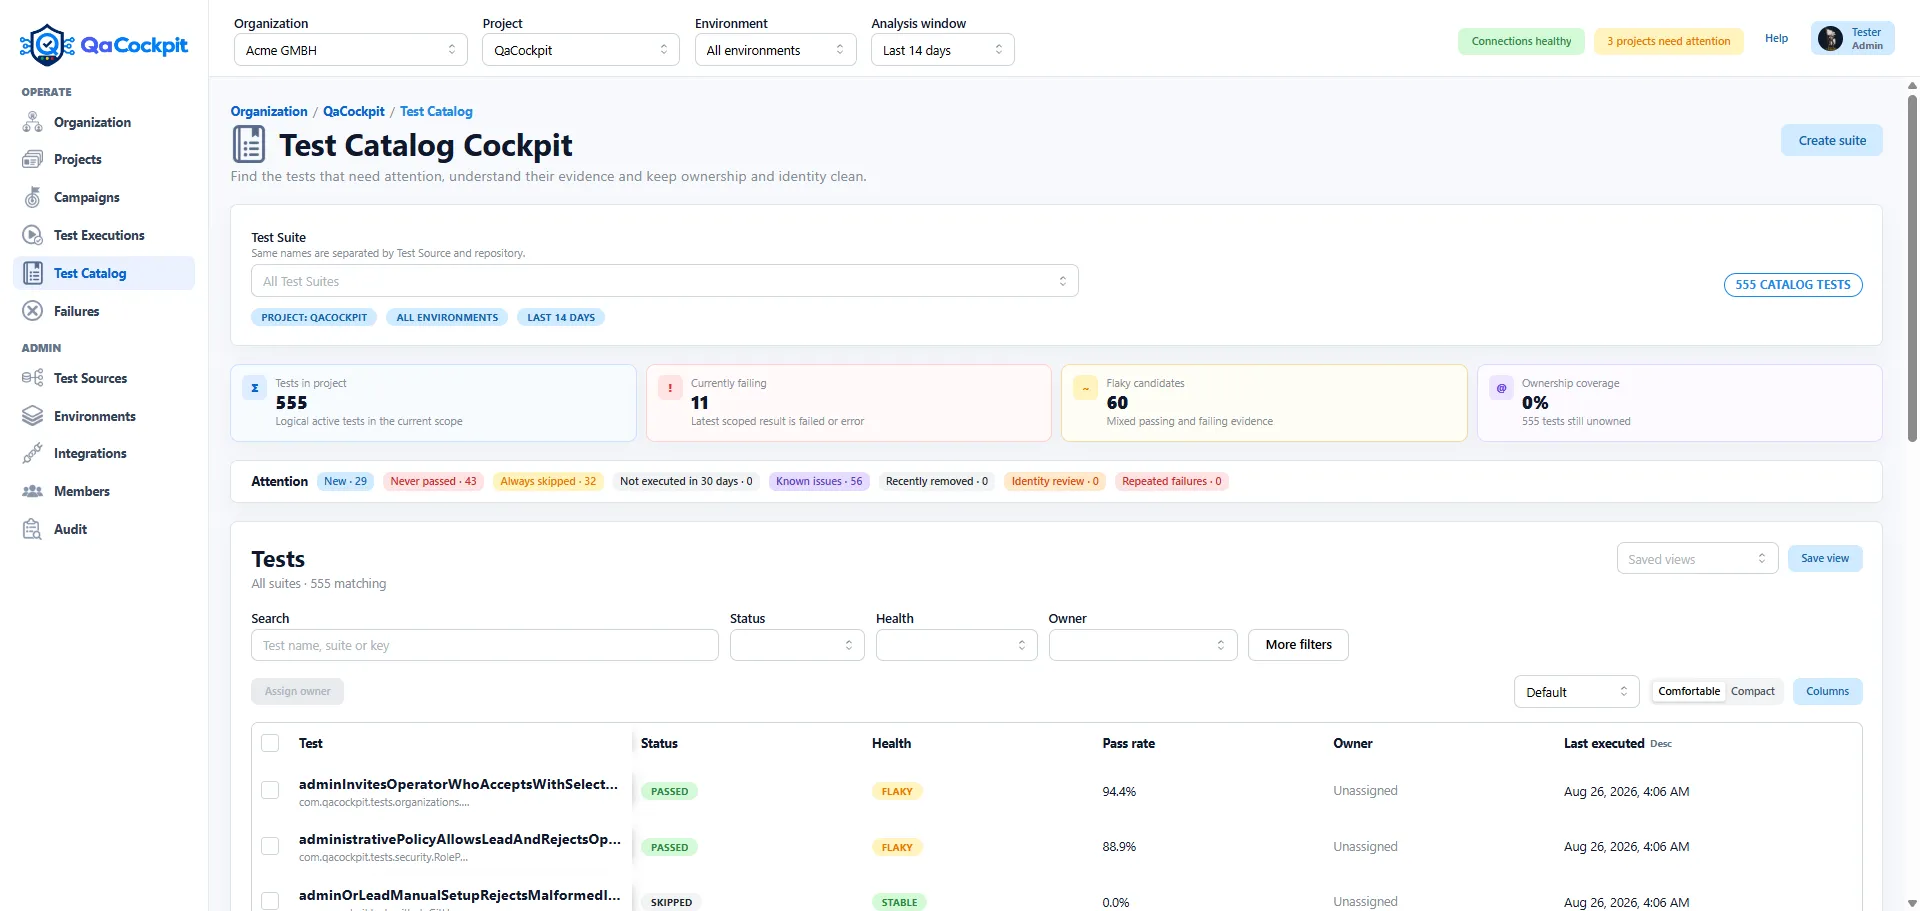The width and height of the screenshot is (1920, 911).
Task: Click the Organization breadcrumb link
Action: [x=269, y=111]
